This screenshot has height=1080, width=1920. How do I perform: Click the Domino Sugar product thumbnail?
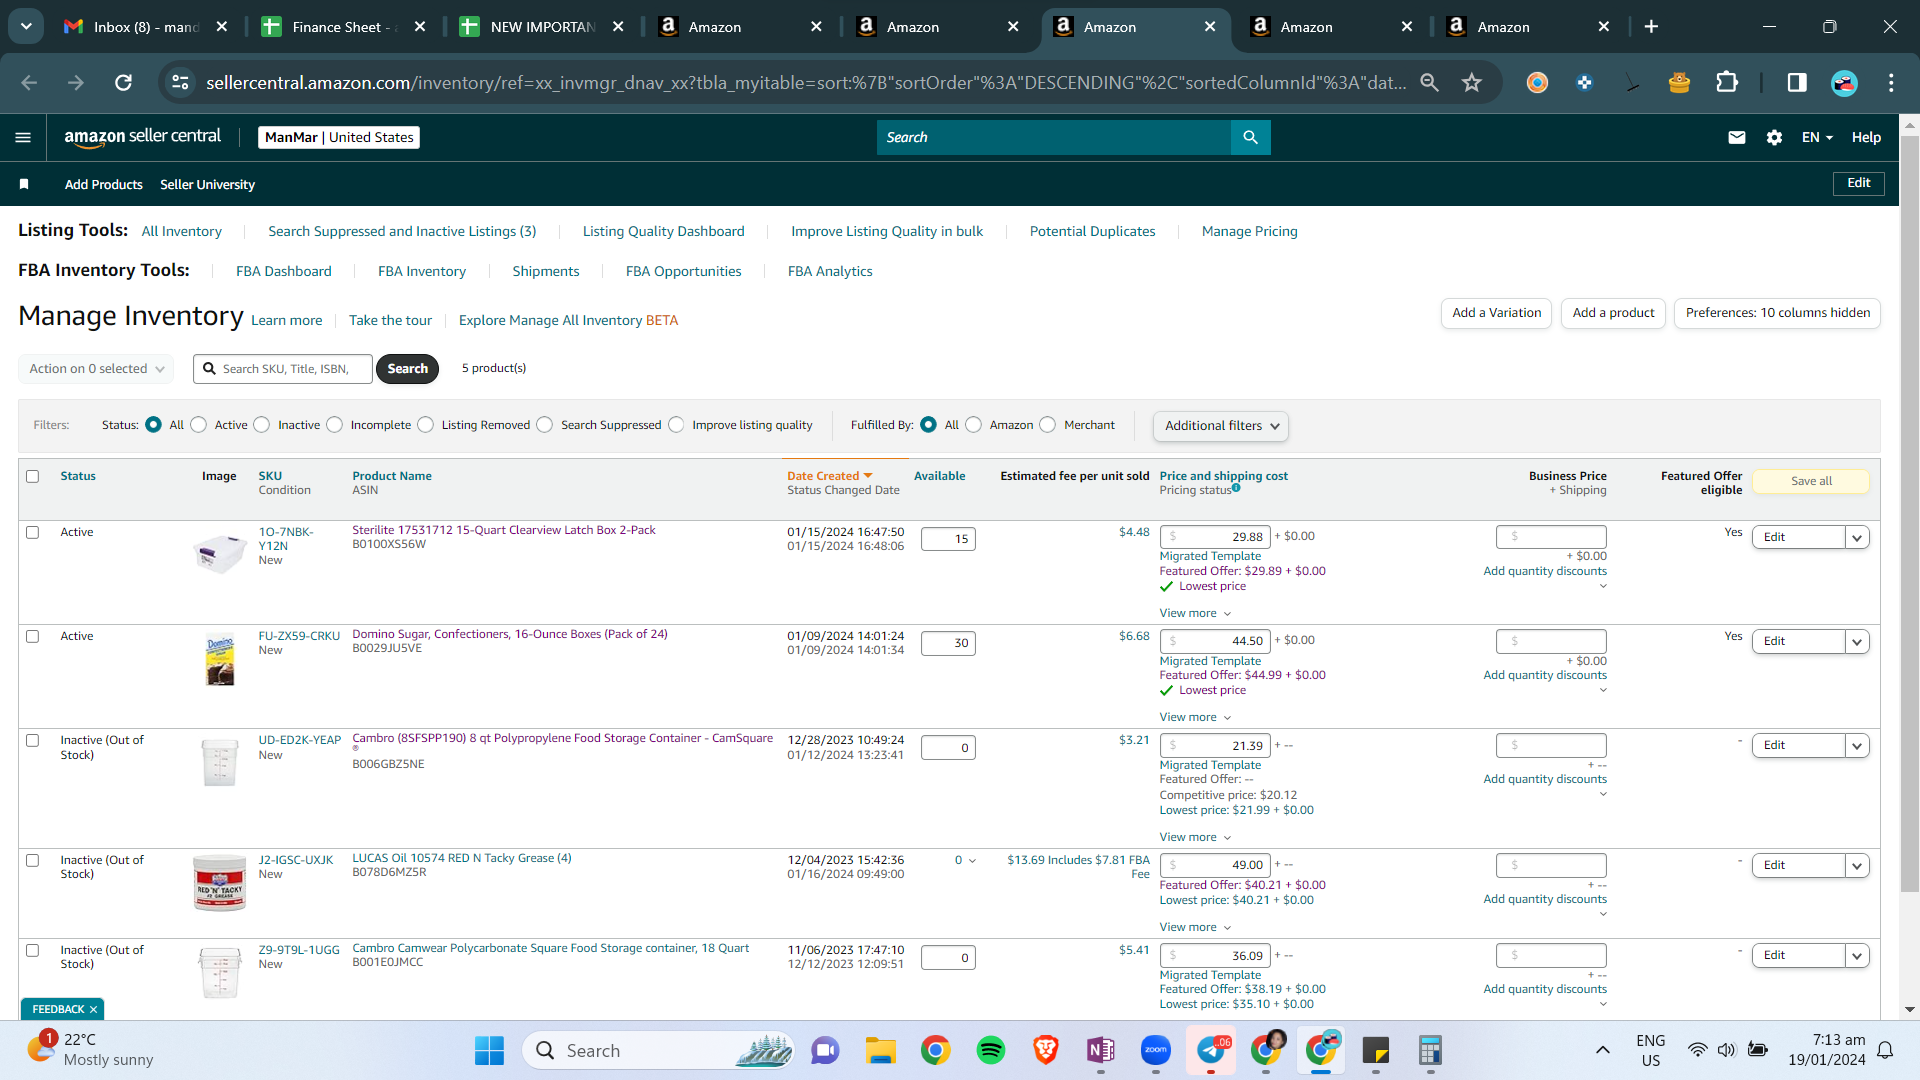click(220, 660)
